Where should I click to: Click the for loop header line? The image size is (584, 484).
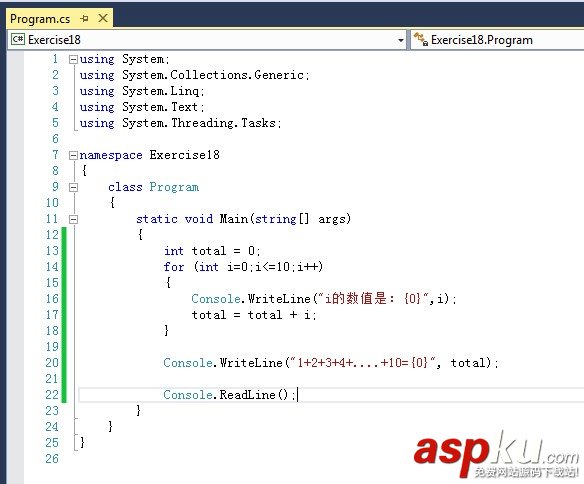pyautogui.click(x=243, y=267)
